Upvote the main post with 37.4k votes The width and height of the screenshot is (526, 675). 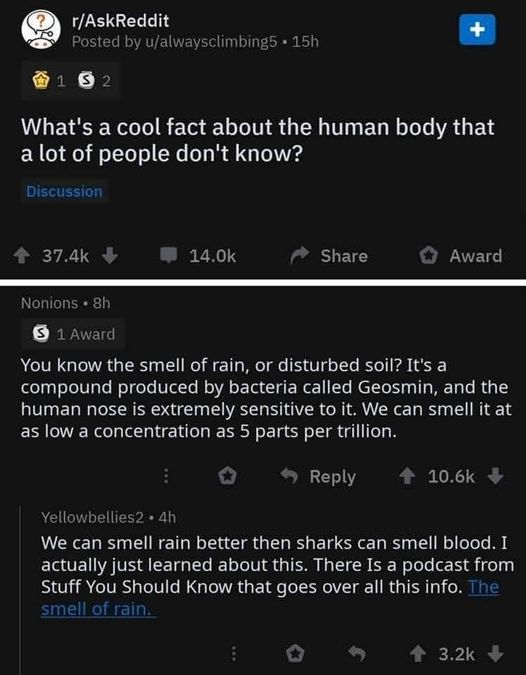click(22, 256)
